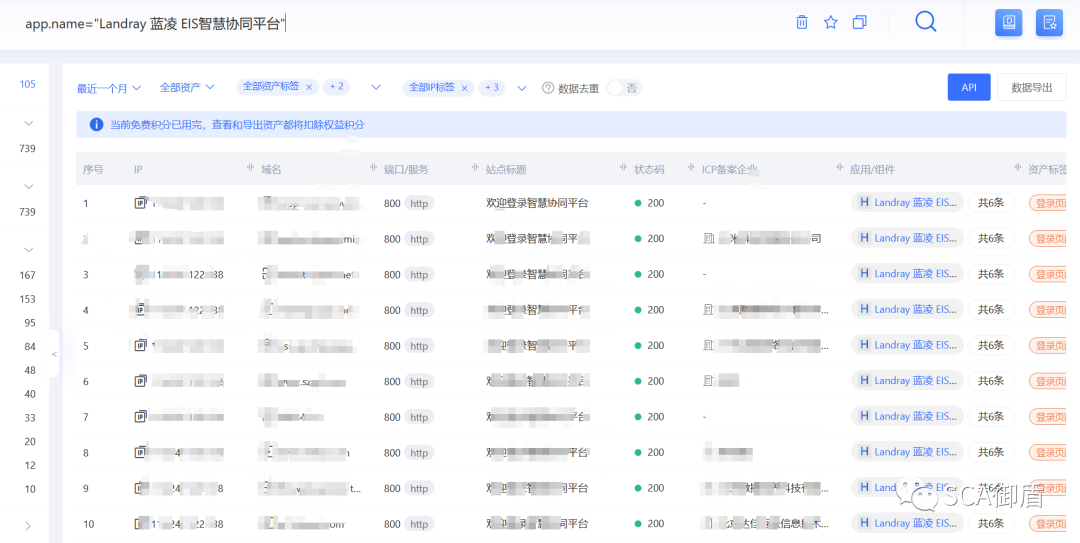The height and width of the screenshot is (543, 1080).
Task: Click the 84 count in sidebar
Action: (x=30, y=347)
